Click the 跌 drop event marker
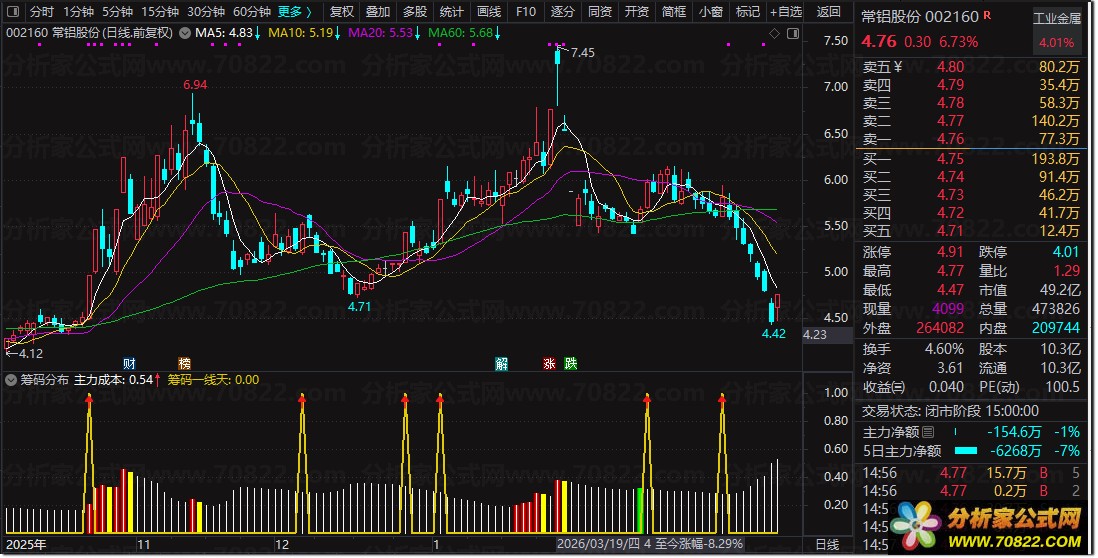Viewport: 1098px width, 558px height. (x=570, y=363)
